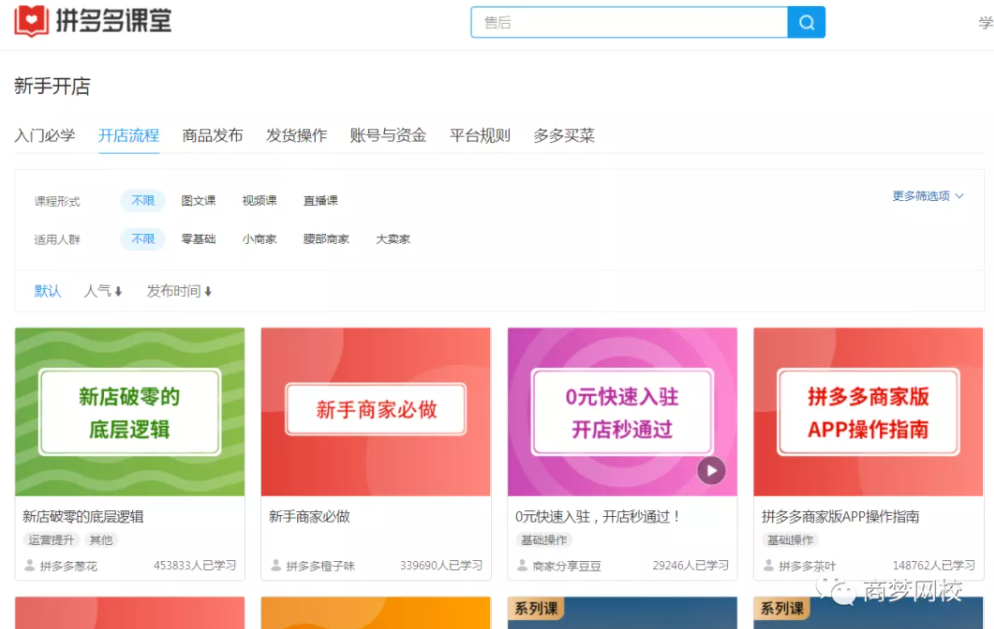994x629 pixels.
Task: Filter audience by 小商家
Action: pos(259,239)
